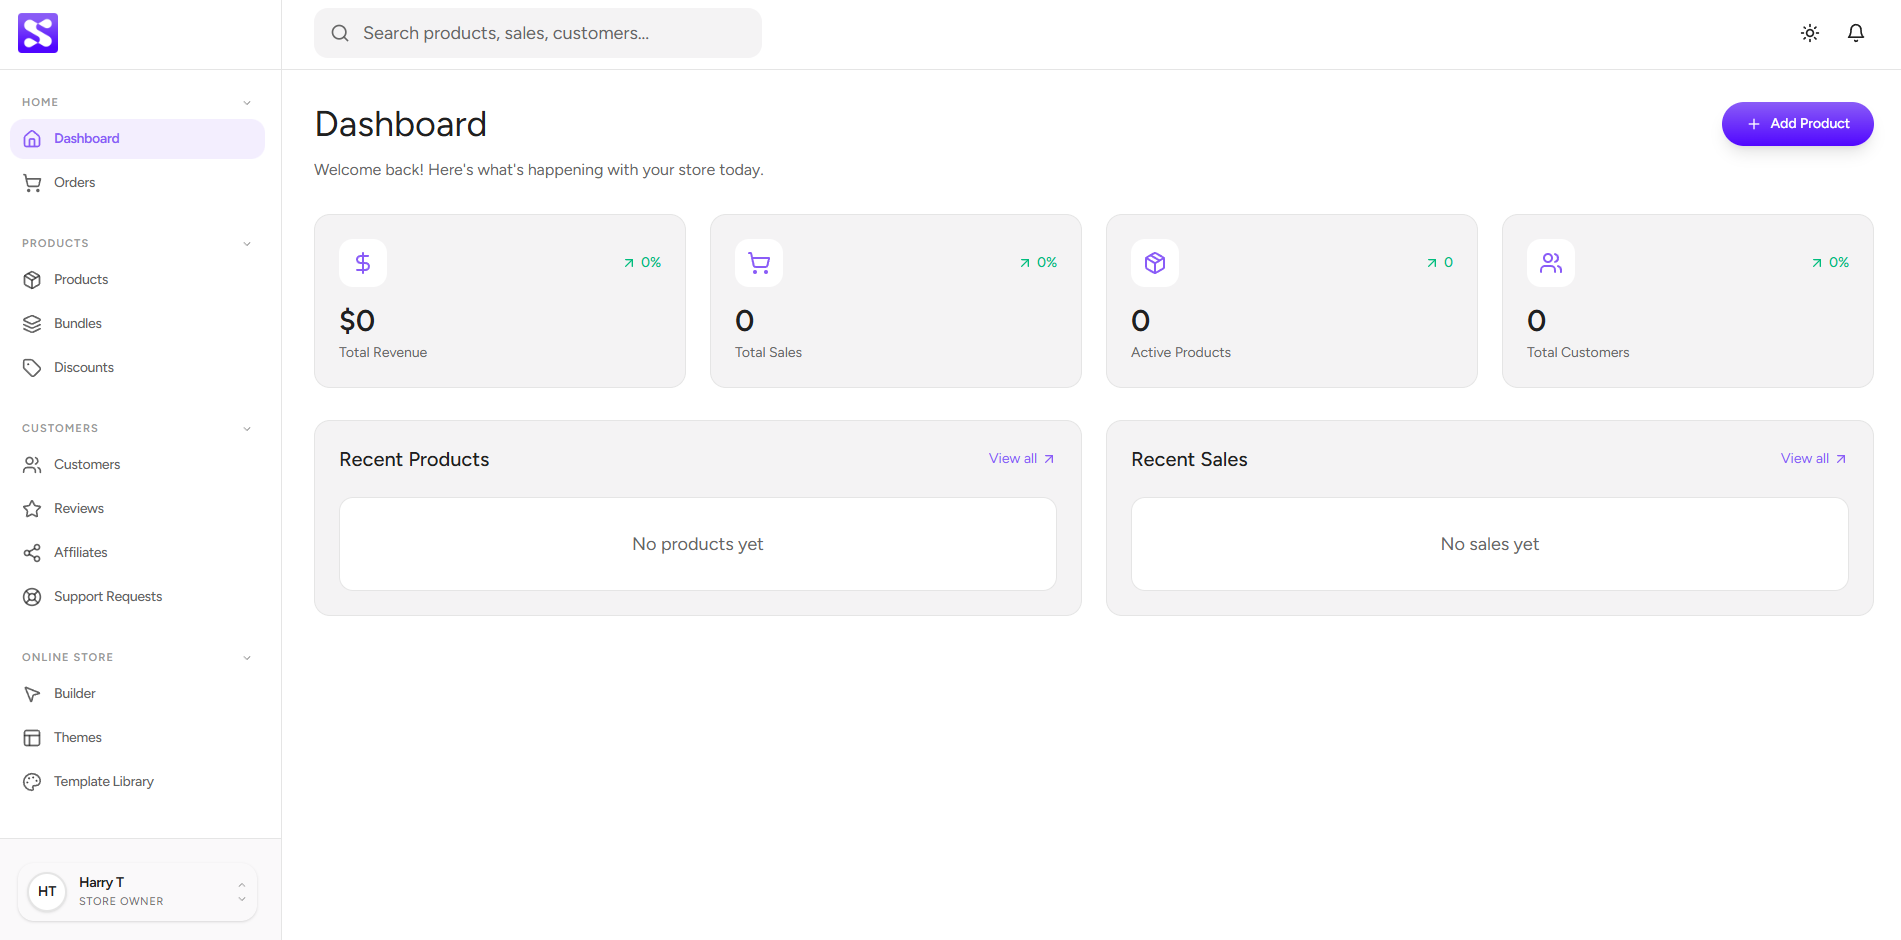View all recent sales
The width and height of the screenshot is (1901, 940).
pos(1813,458)
